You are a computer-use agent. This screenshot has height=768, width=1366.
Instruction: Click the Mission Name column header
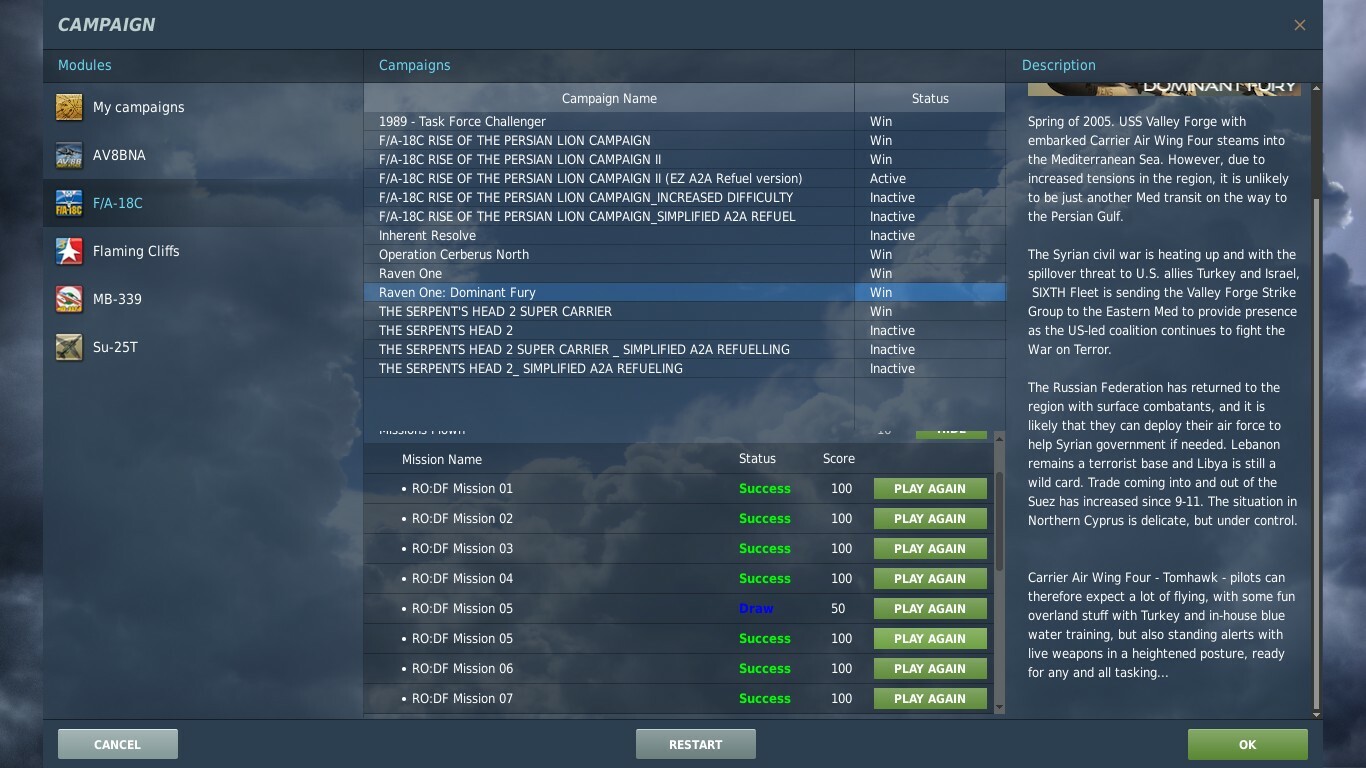(442, 459)
